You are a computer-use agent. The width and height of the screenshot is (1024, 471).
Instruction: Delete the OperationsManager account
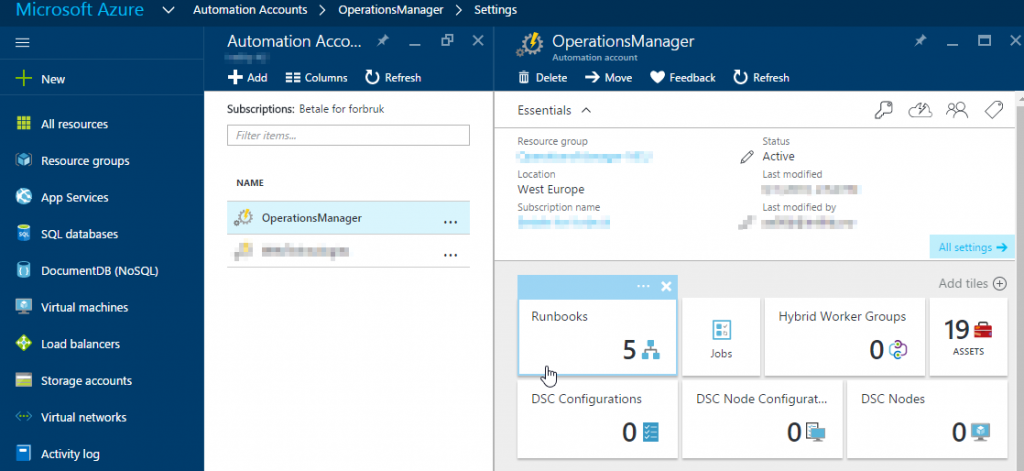[543, 78]
